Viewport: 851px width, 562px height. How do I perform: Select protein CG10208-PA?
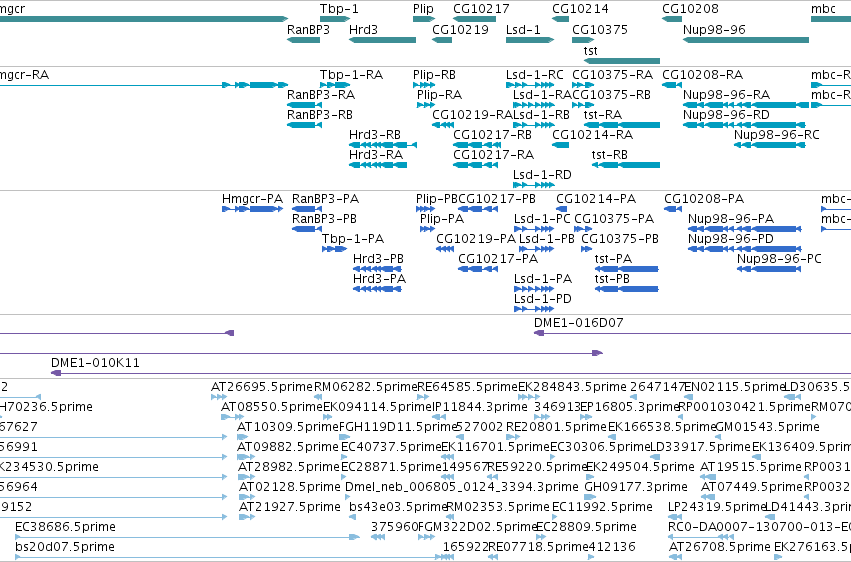pyautogui.click(x=673, y=209)
